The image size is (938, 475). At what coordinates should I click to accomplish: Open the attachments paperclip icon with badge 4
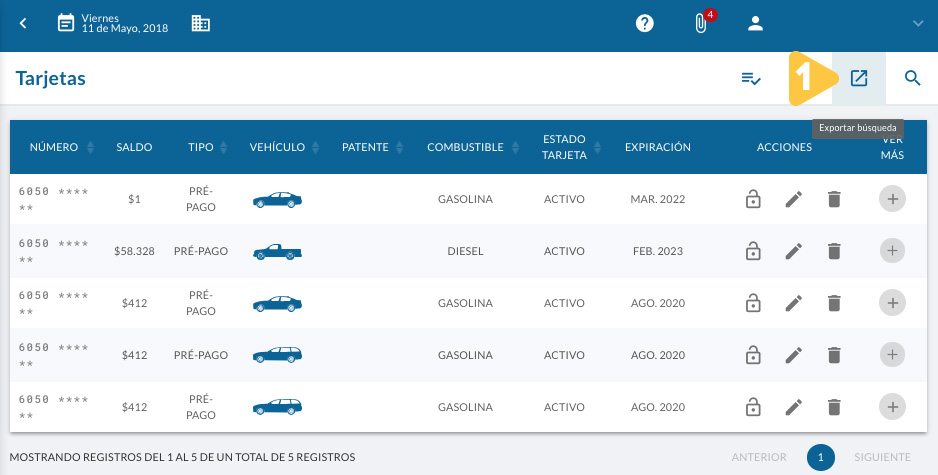tap(701, 23)
